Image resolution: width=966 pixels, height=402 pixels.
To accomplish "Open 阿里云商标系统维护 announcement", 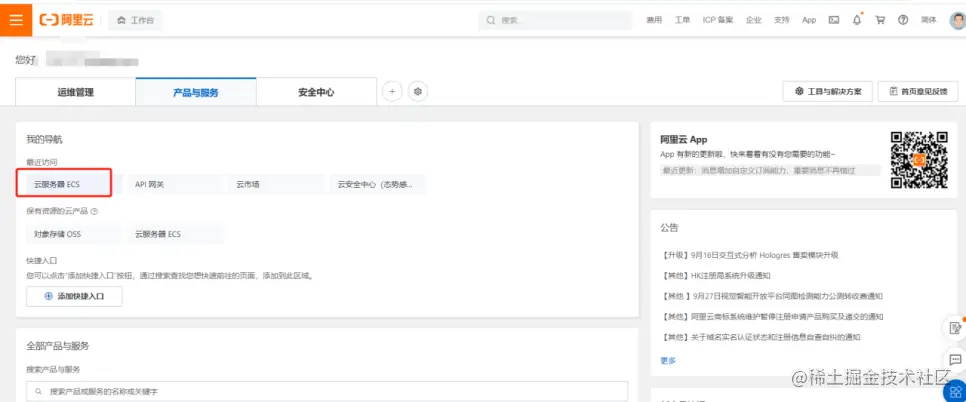I will point(772,316).
